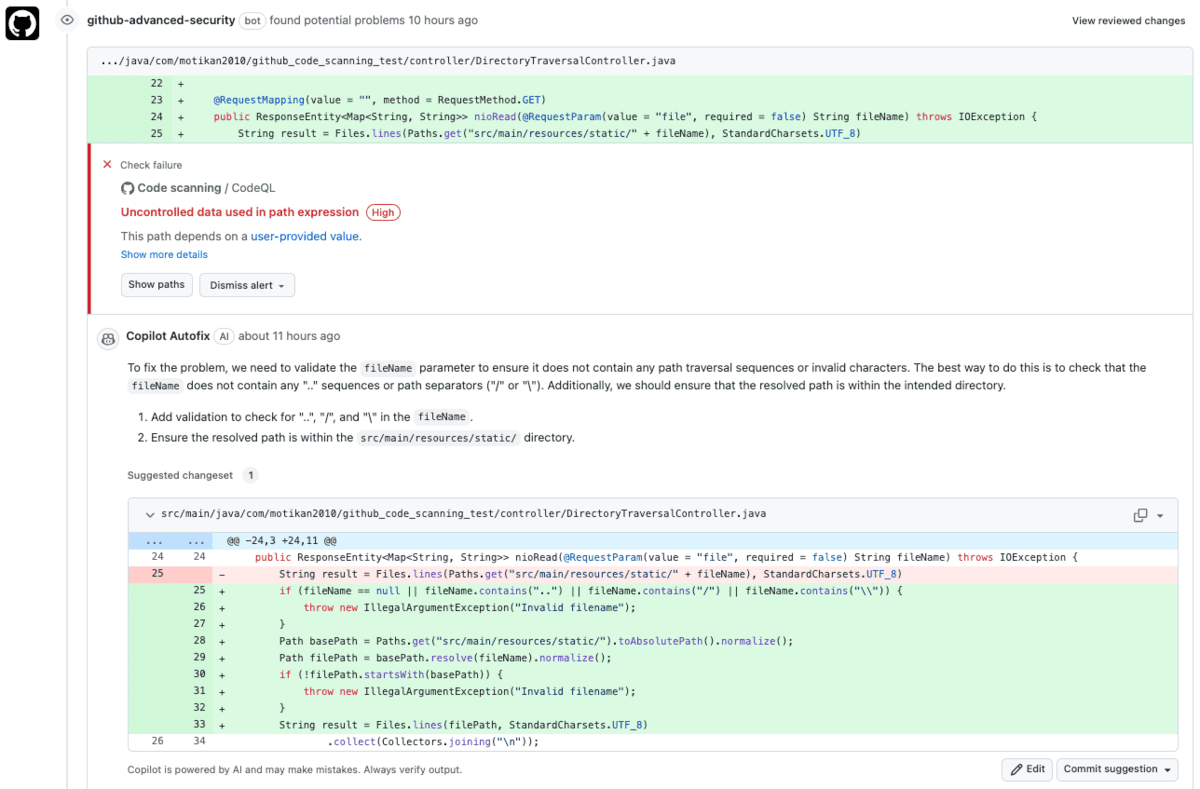Open the Dismiss alert dropdown
This screenshot has width=1200, height=789.
coord(247,285)
